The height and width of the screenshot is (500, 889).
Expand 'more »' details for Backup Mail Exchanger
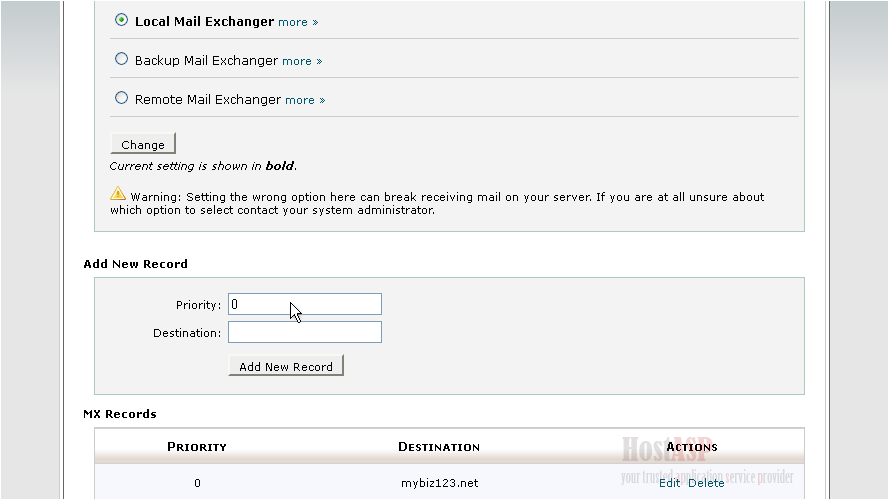coord(302,61)
